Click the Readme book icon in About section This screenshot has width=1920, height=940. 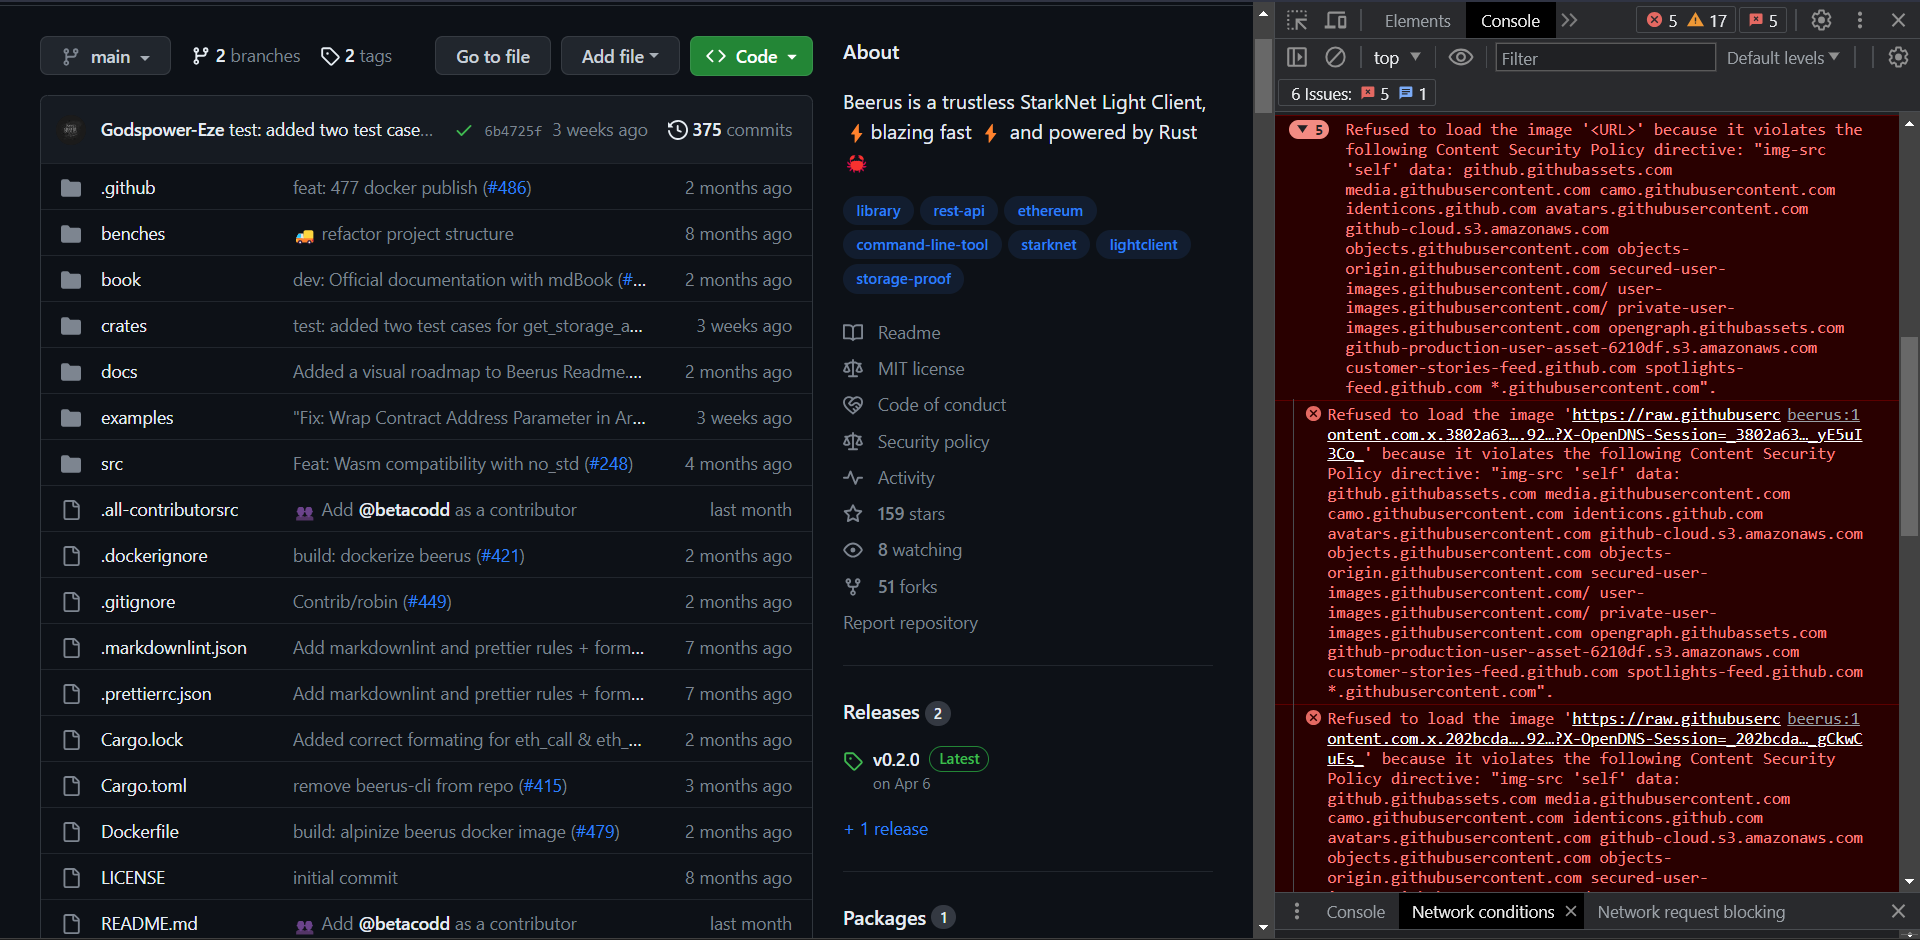[x=853, y=332]
